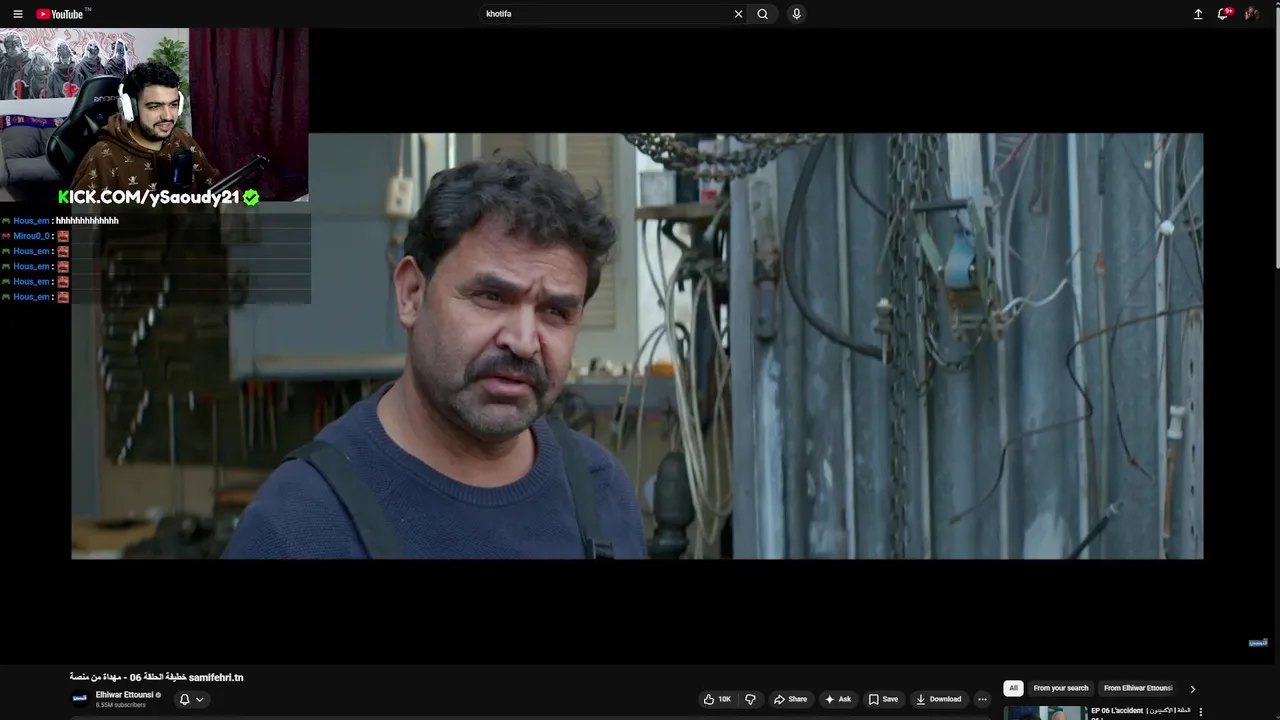Open the notifications bell in header

1223,14
